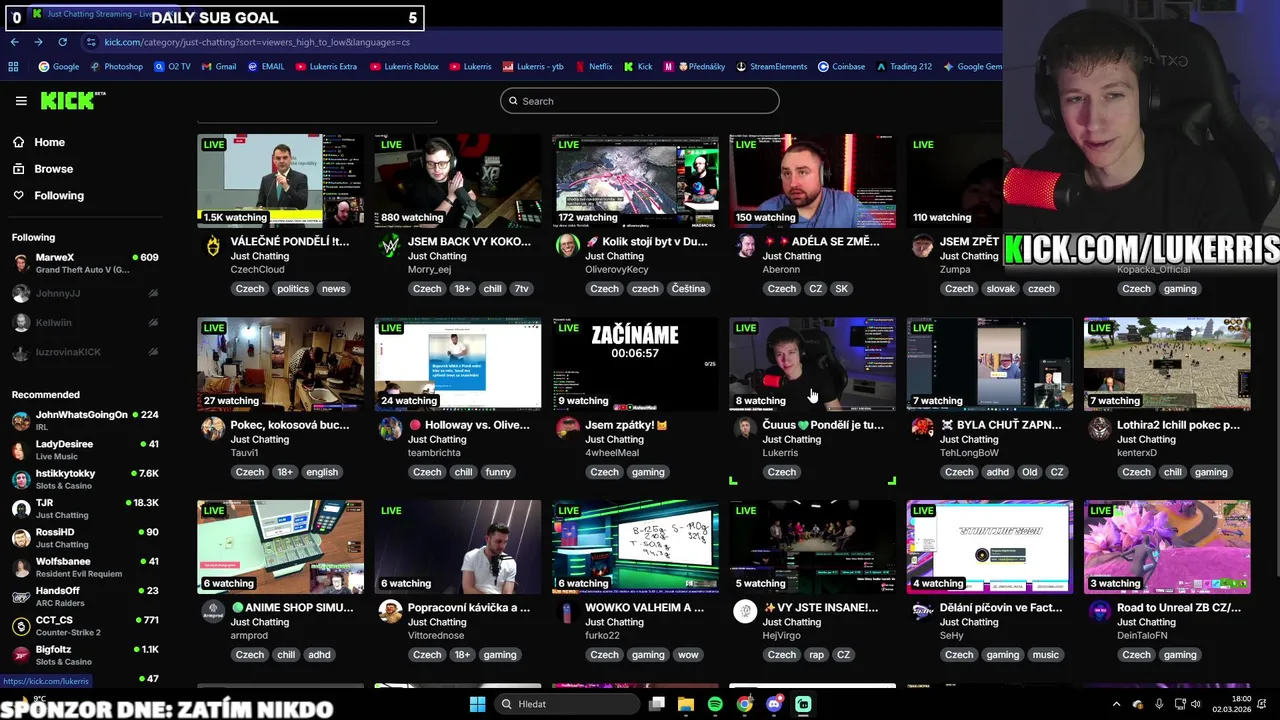Viewport: 1280px width, 720px height.
Task: Open the 880 watching Morry_eej thumbnail
Action: click(457, 181)
